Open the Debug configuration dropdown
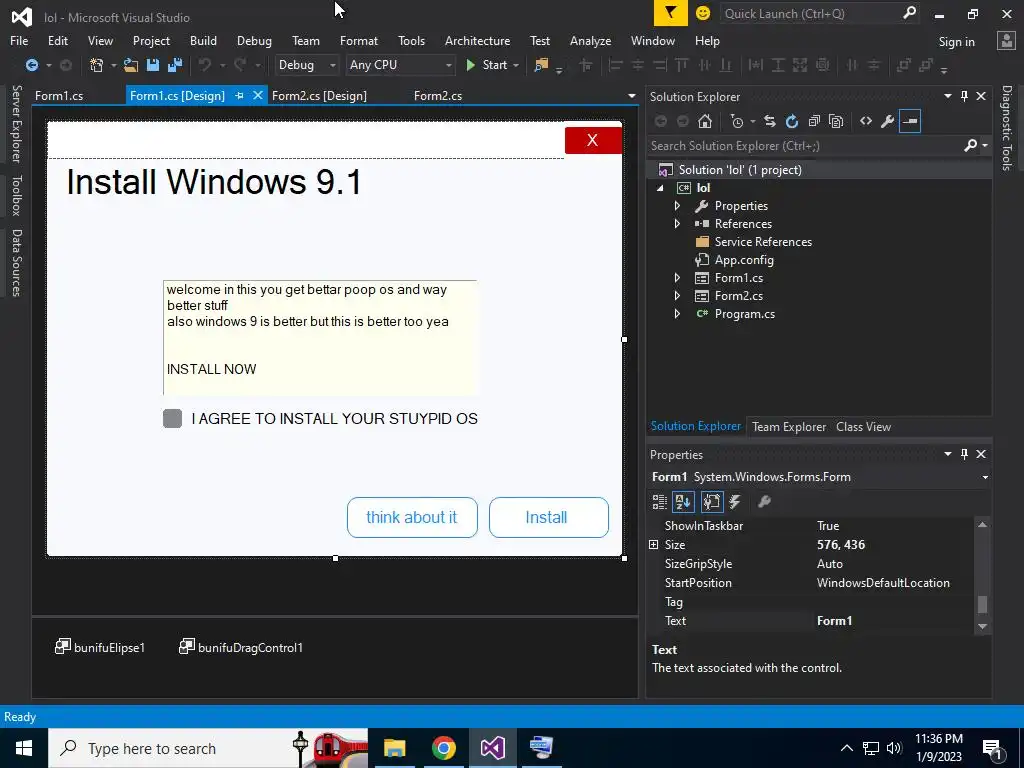 pos(306,65)
